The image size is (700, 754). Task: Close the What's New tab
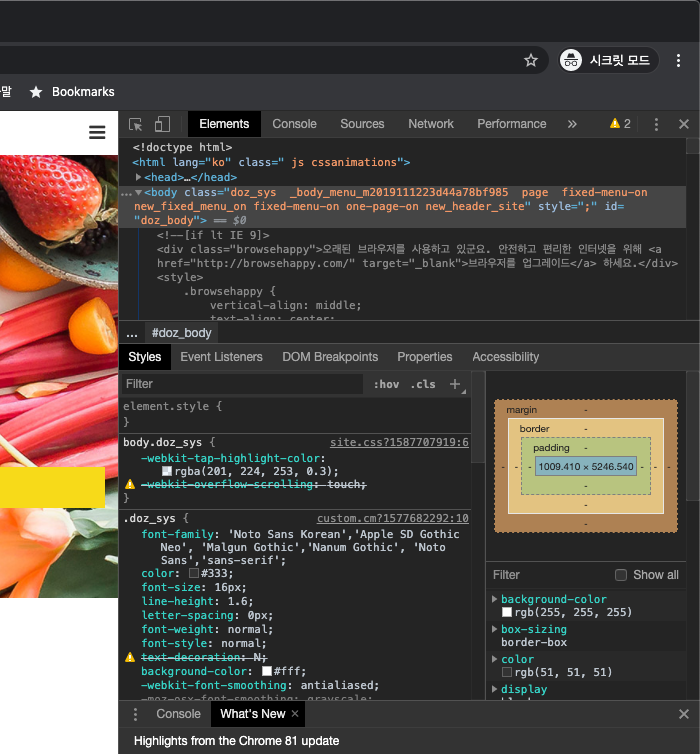(295, 714)
